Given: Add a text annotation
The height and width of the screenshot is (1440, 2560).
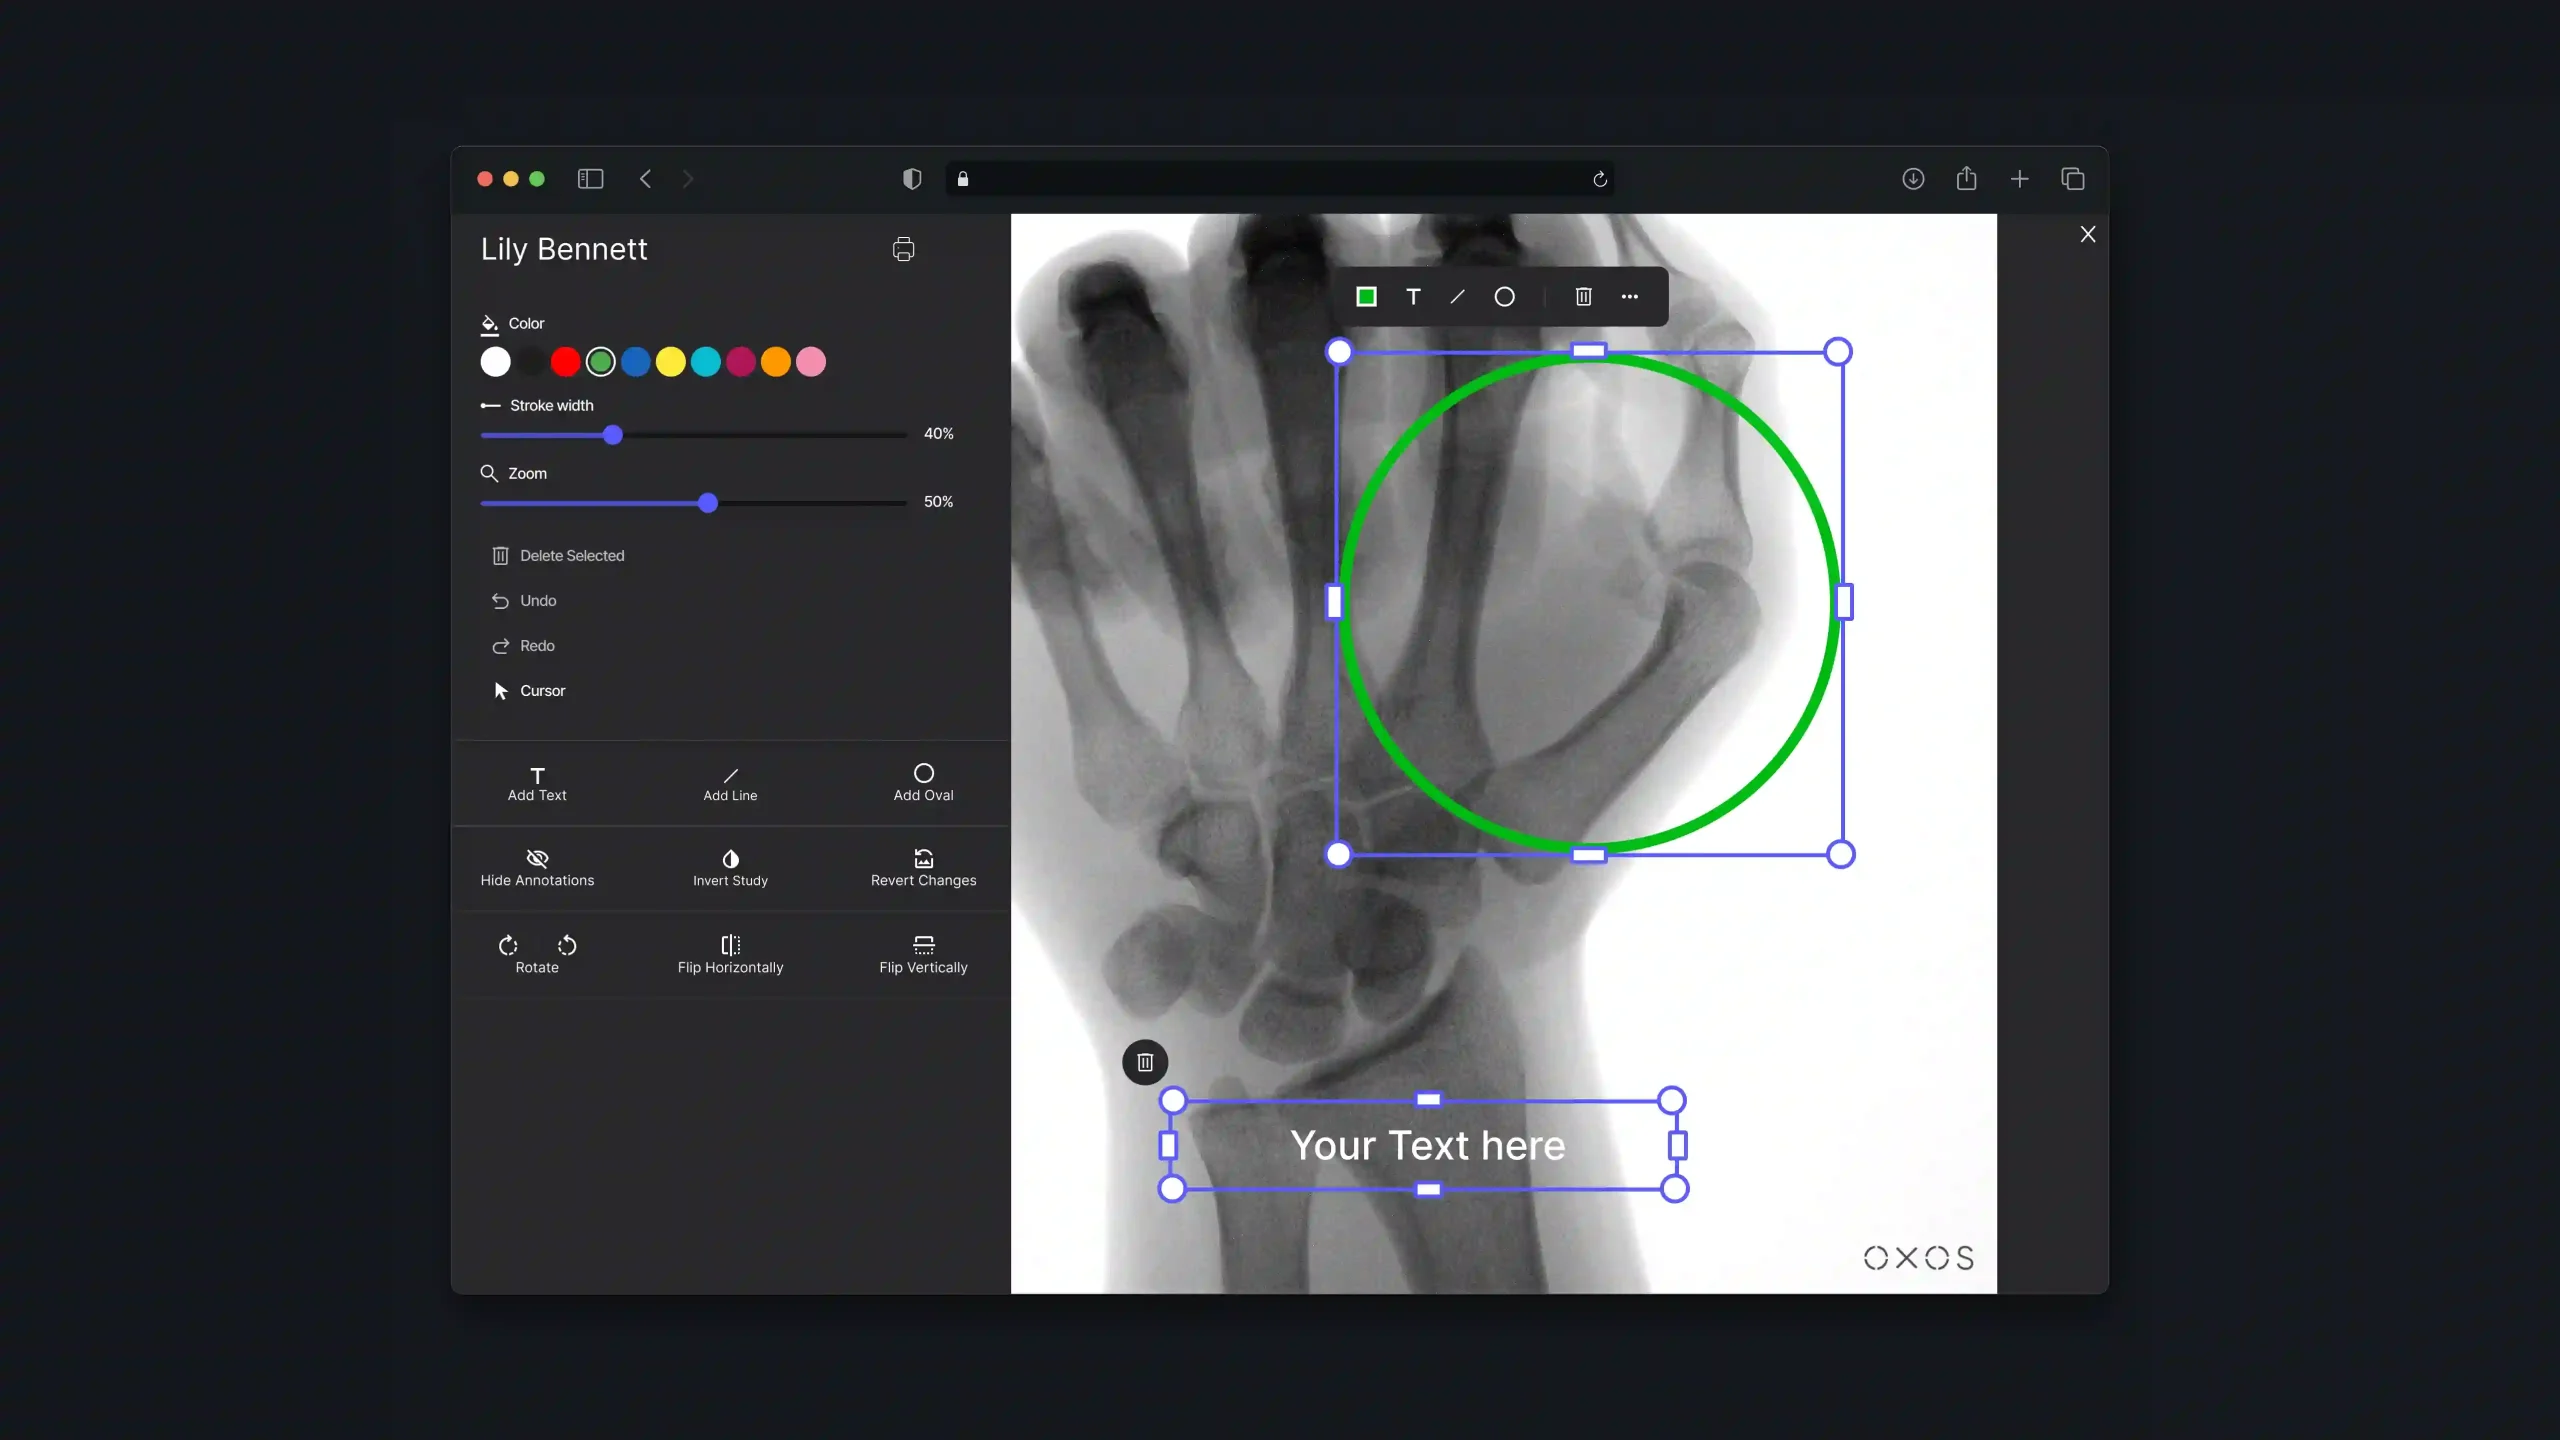Looking at the screenshot, I should [x=537, y=783].
